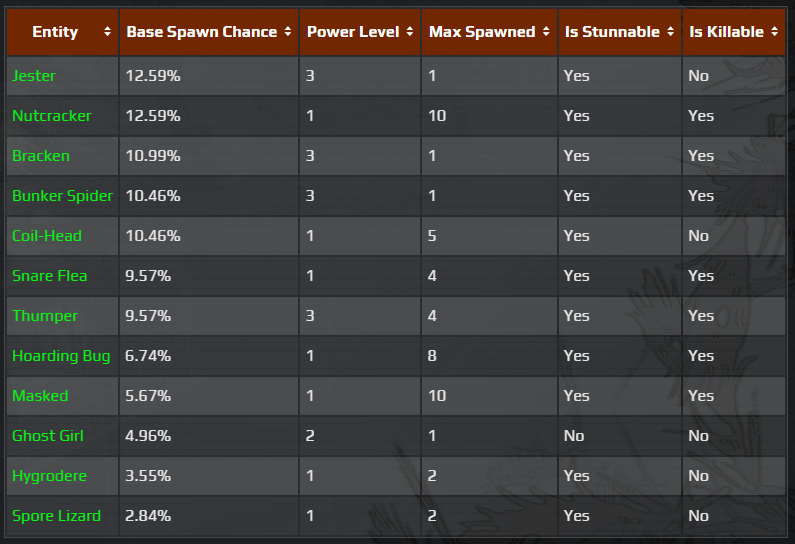
Task: Click the Ghost Girl stunnable 'No' cell
Action: 574,436
